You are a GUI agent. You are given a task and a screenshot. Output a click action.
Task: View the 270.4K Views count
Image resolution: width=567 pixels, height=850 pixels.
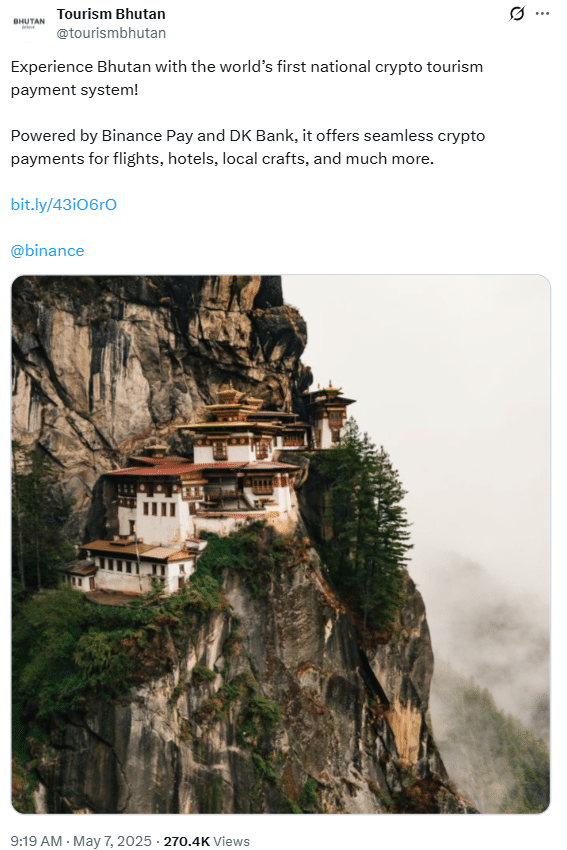coord(207,841)
